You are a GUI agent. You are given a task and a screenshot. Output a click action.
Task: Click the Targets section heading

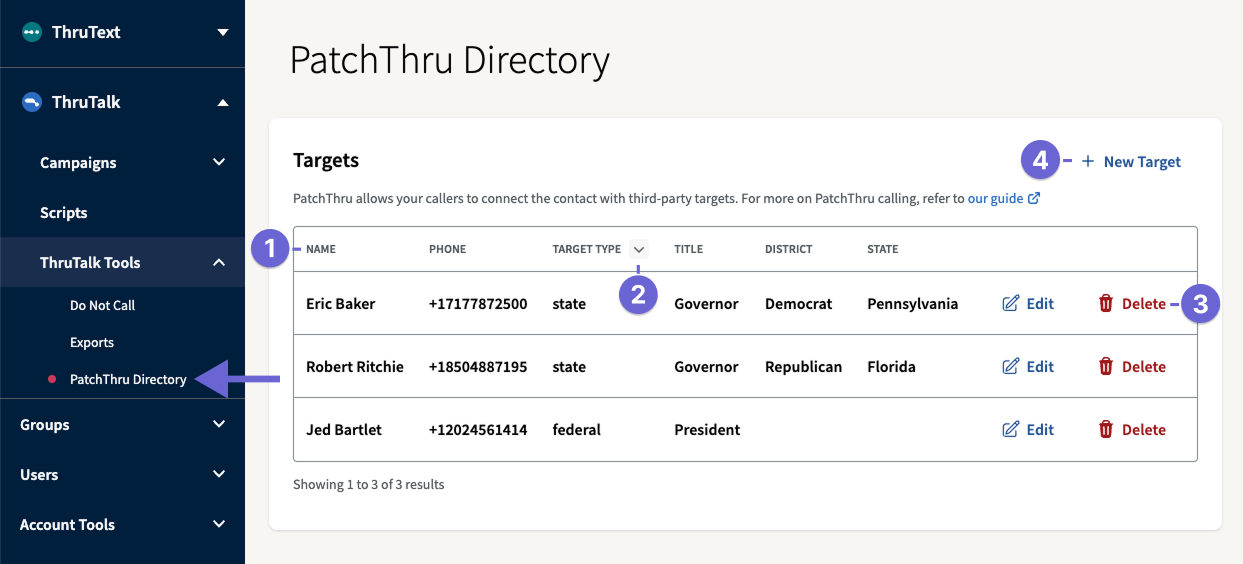tap(326, 160)
